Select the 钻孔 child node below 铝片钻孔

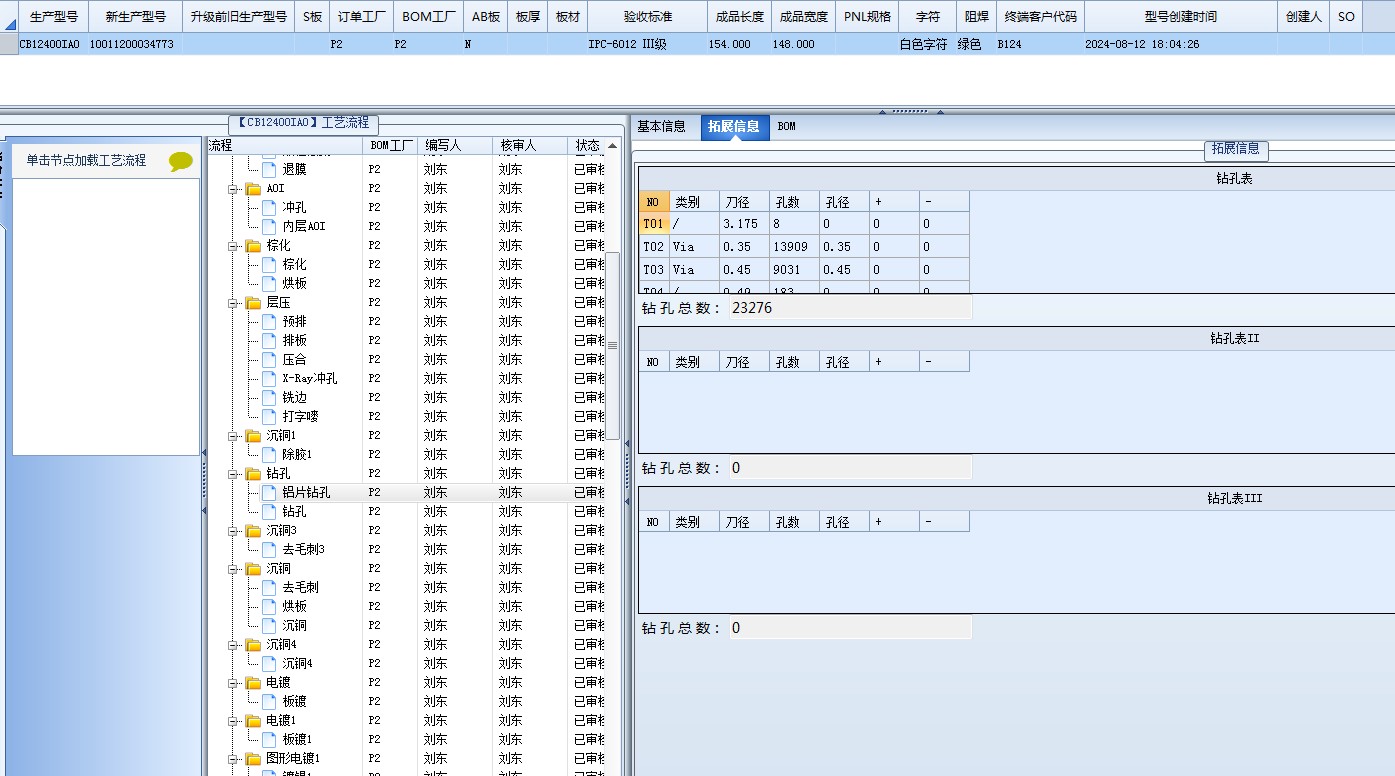coord(294,512)
